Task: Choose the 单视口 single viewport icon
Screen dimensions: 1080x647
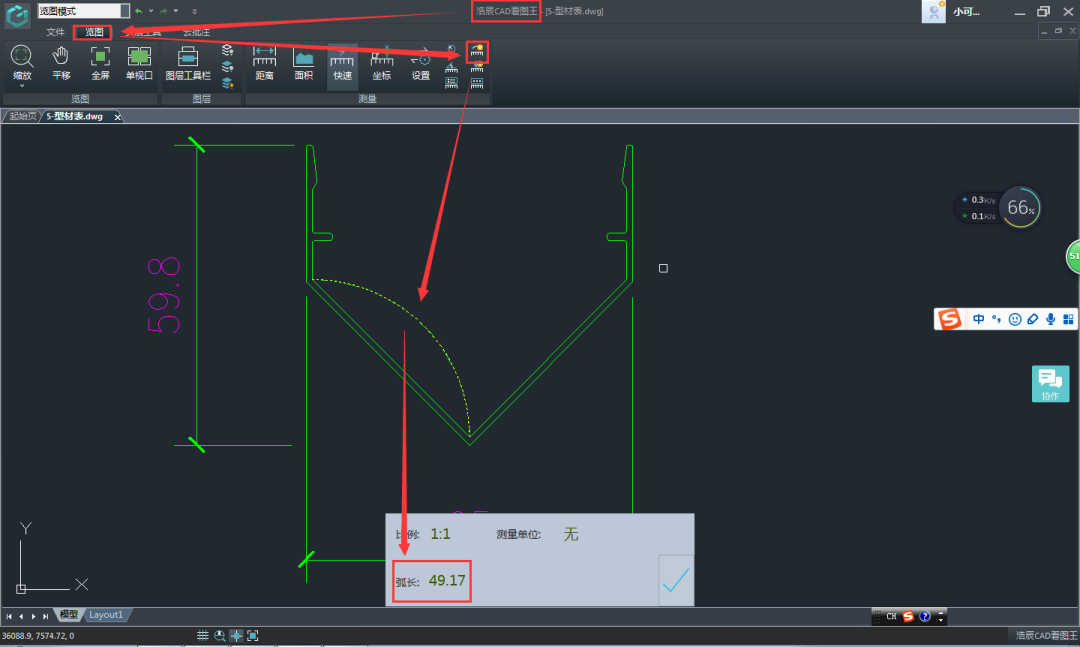Action: pyautogui.click(x=139, y=62)
